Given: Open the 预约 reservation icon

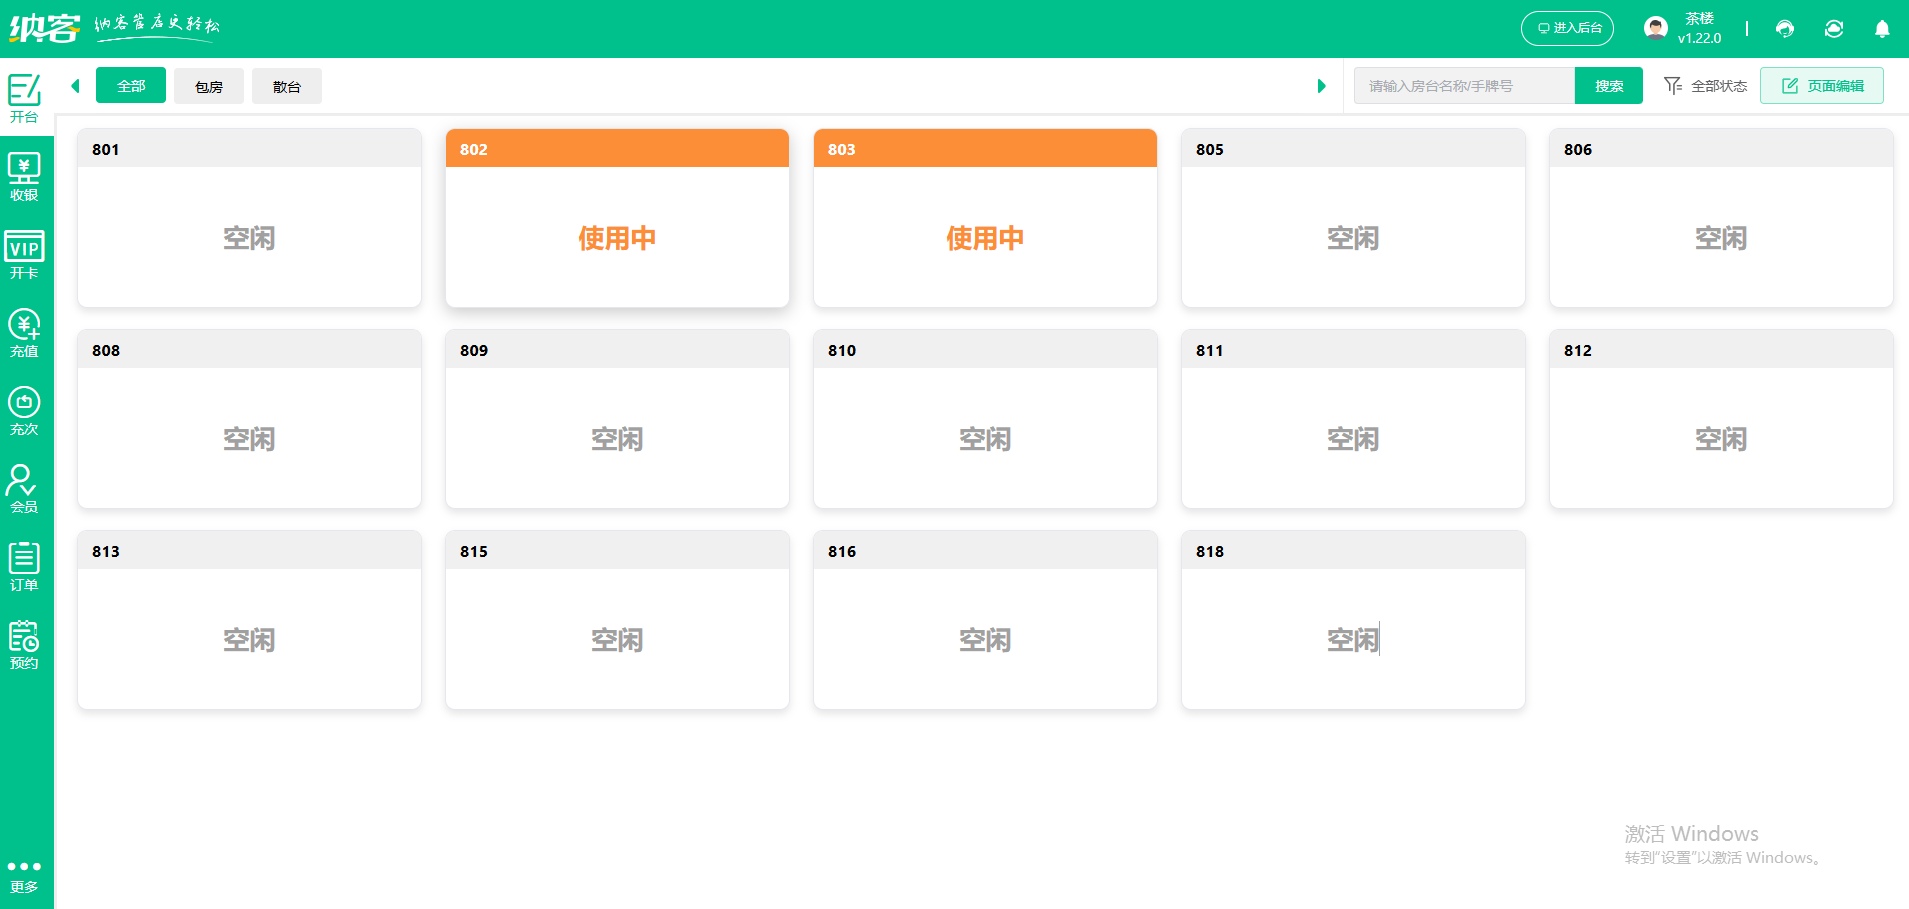Looking at the screenshot, I should click(24, 645).
